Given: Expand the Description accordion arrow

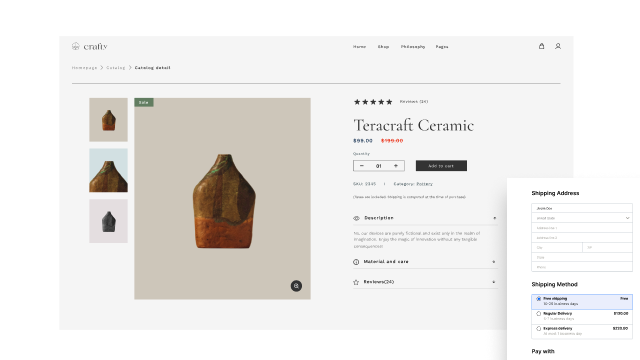Looking at the screenshot, I should click(x=494, y=218).
